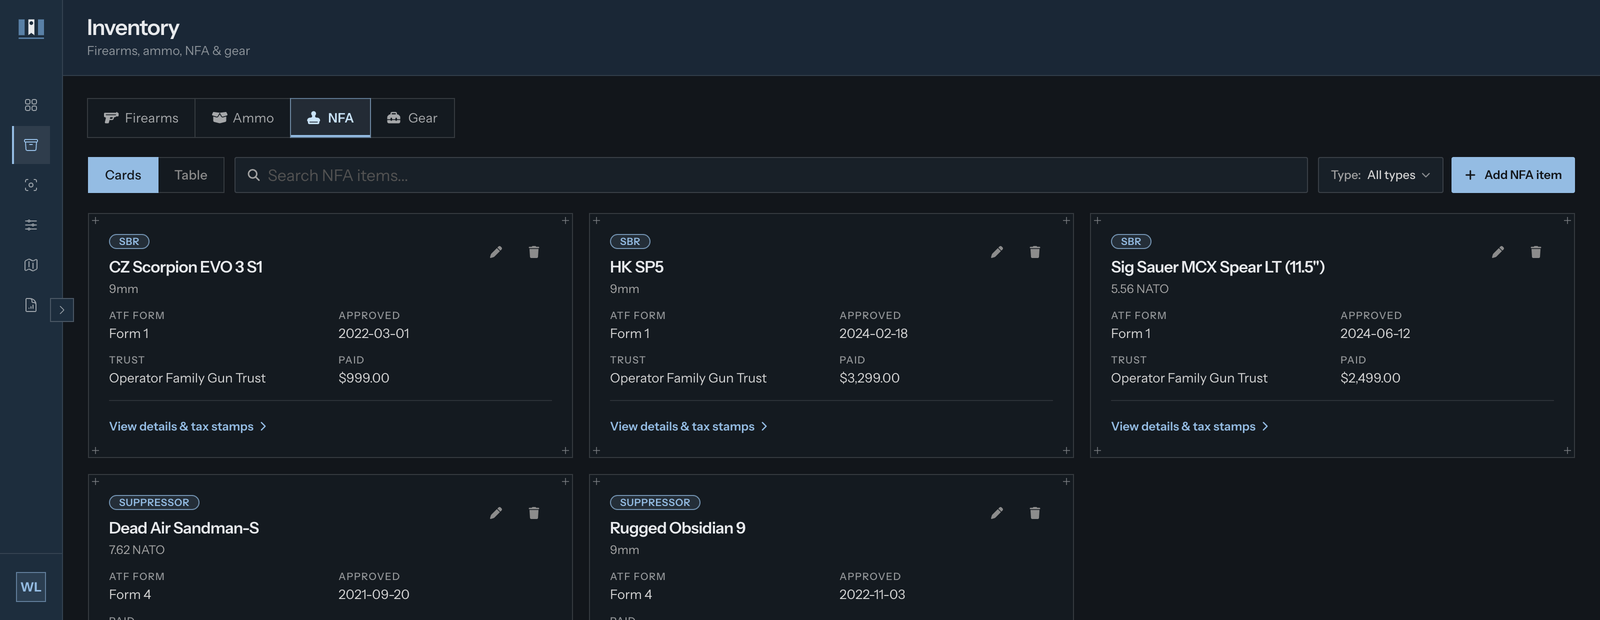The image size is (1600, 620).
Task: Expand HK SP5 details & tax stamps
Action: [x=689, y=426]
